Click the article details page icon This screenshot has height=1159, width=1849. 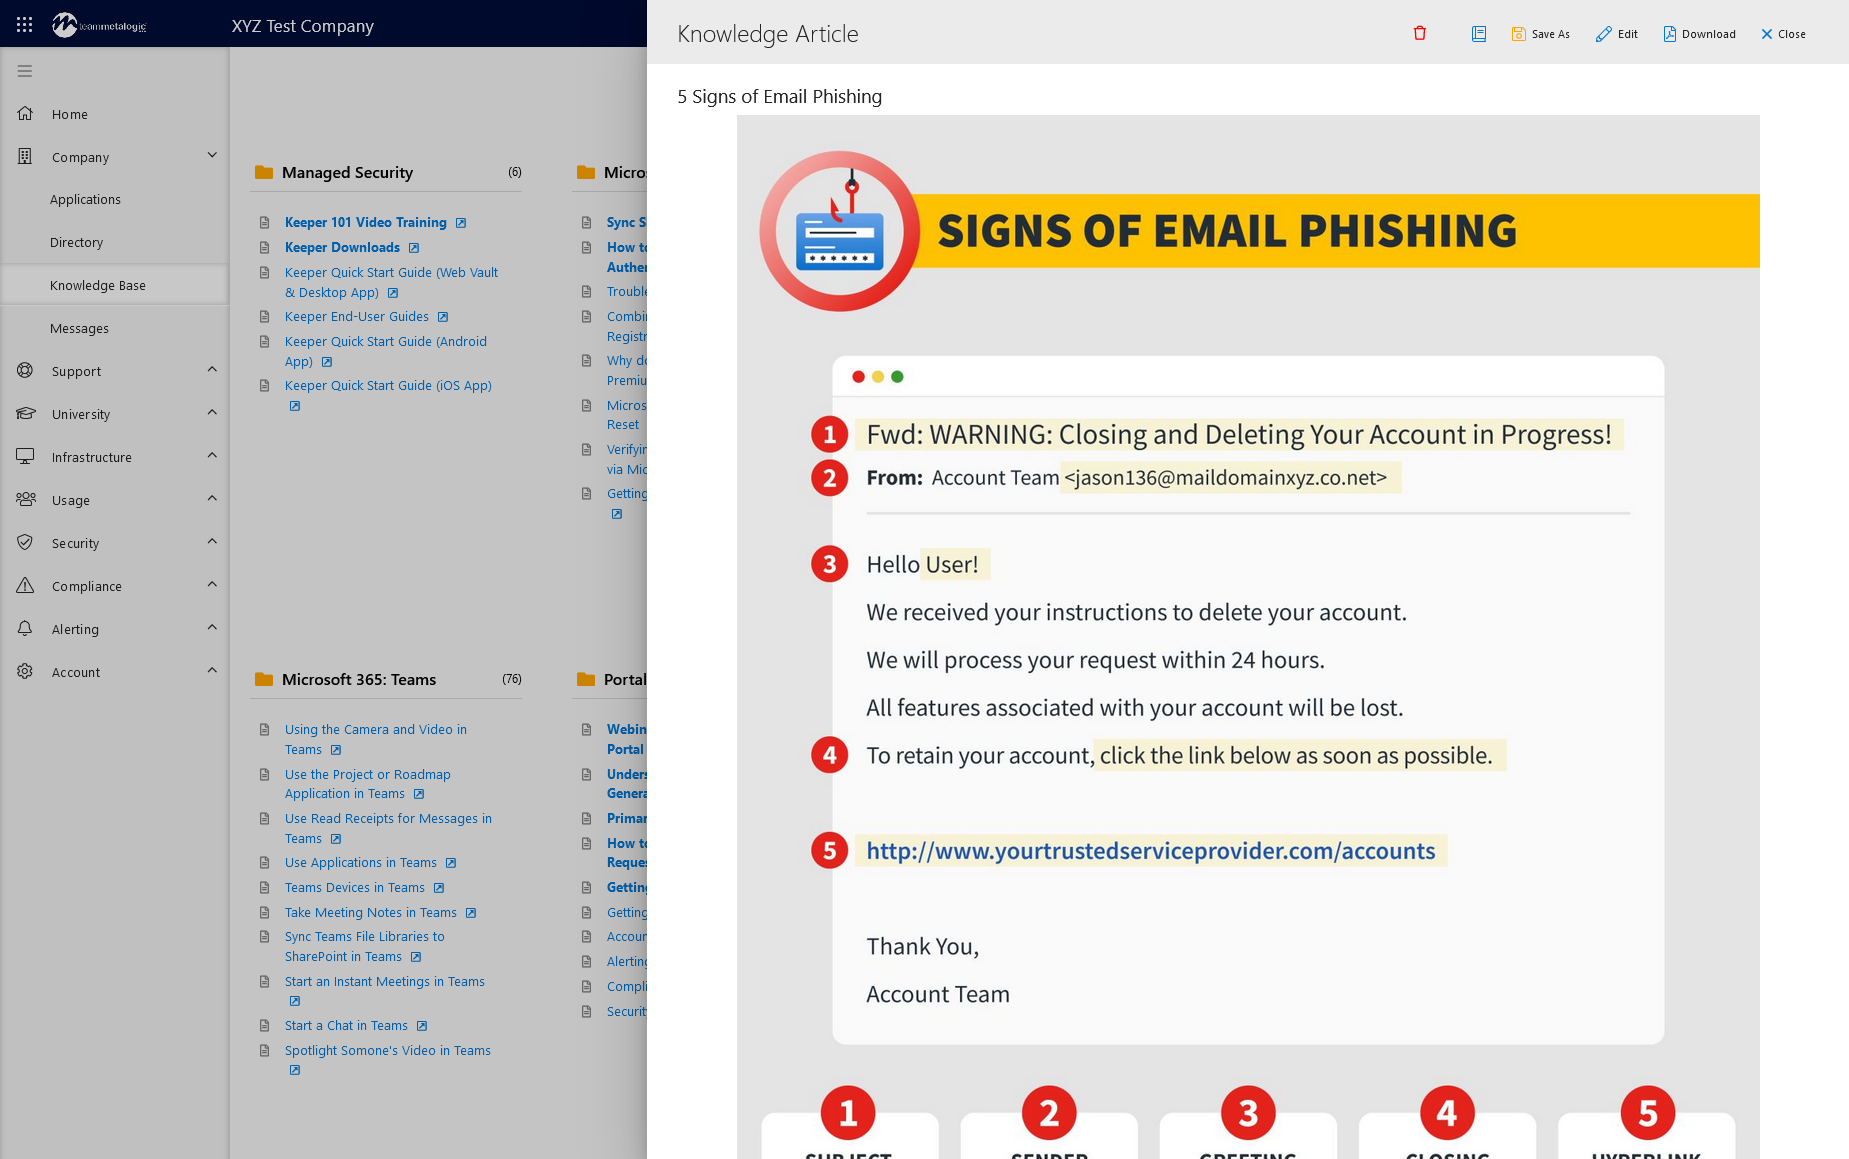1479,33
